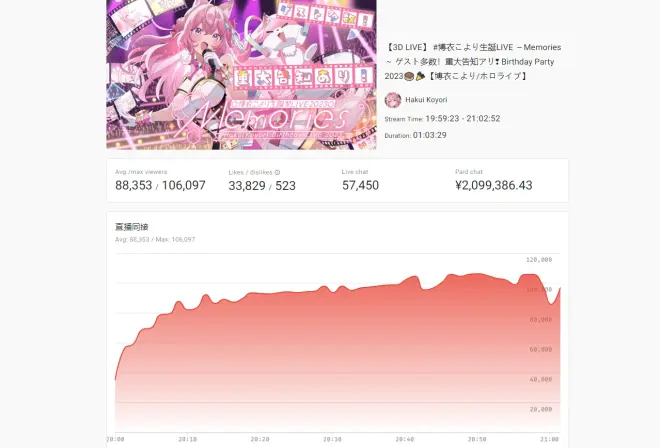
Task: Click the 40,000 label on the chart y-axis
Action: click(540, 379)
